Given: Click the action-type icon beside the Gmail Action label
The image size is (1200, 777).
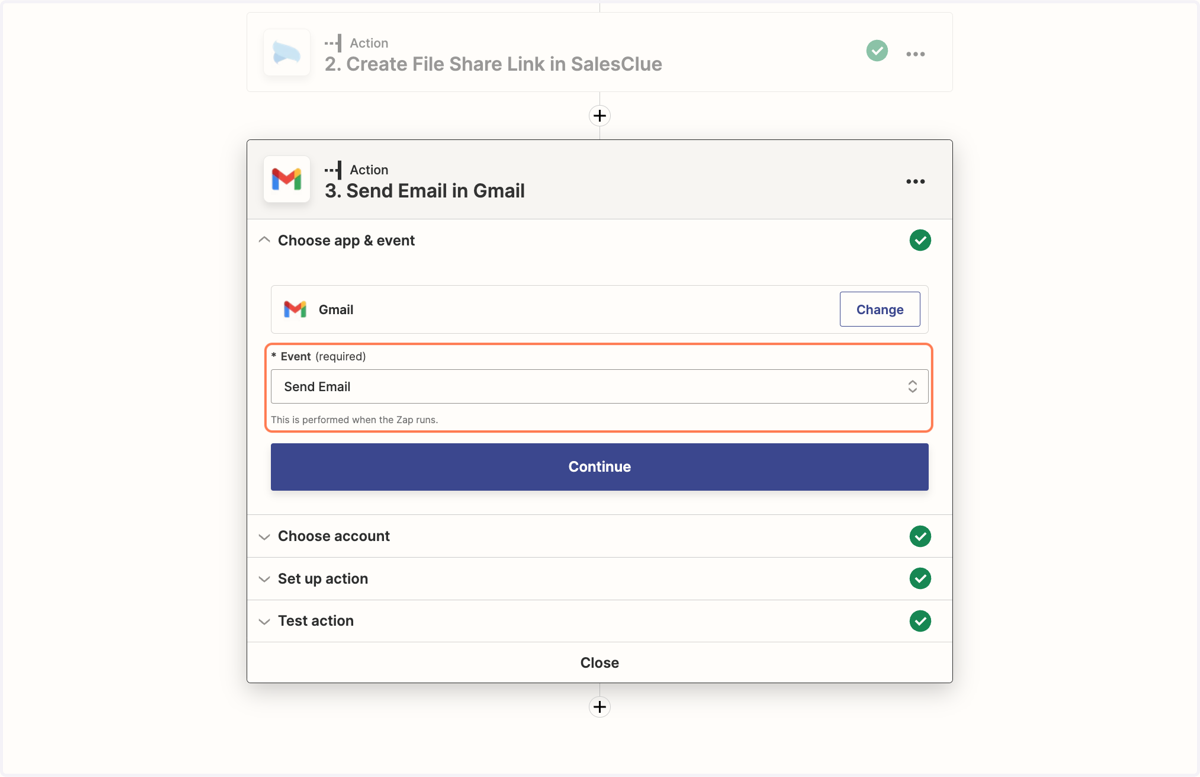Looking at the screenshot, I should [x=333, y=170].
